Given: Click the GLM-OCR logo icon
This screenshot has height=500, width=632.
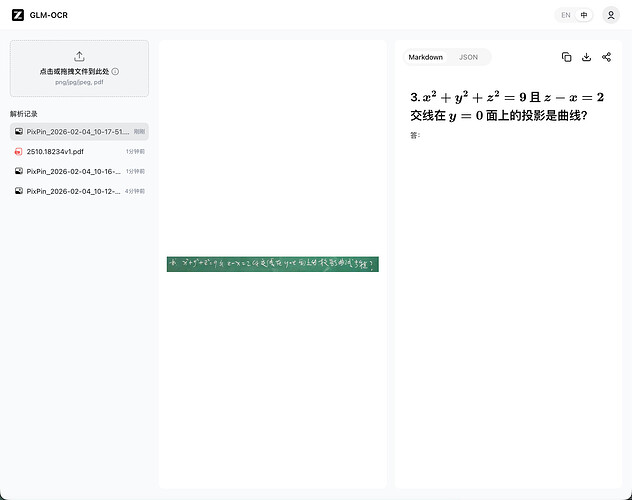Looking at the screenshot, I should pyautogui.click(x=18, y=15).
